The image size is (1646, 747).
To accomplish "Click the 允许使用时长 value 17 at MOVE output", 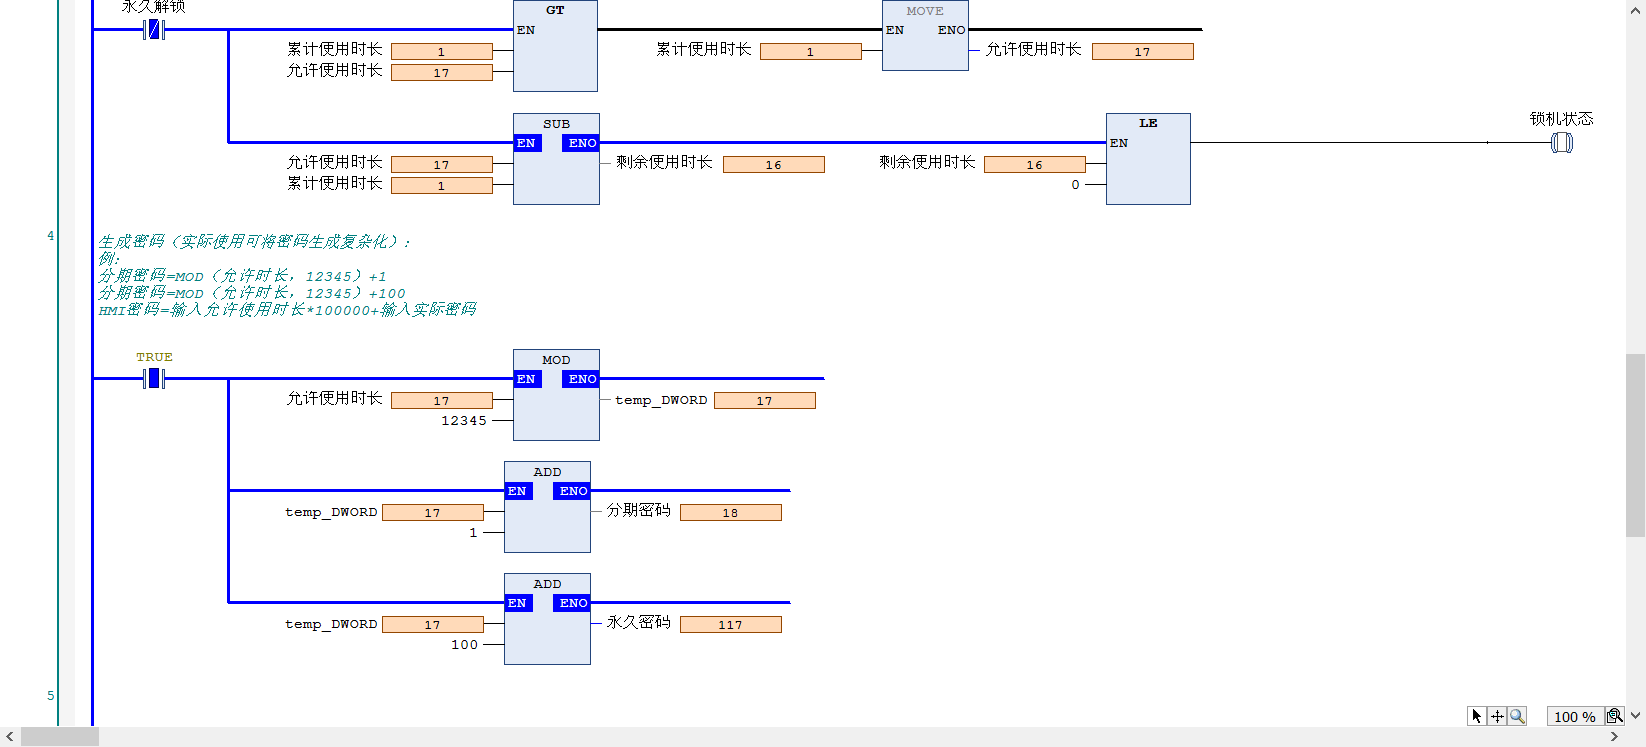I will (x=1143, y=52).
